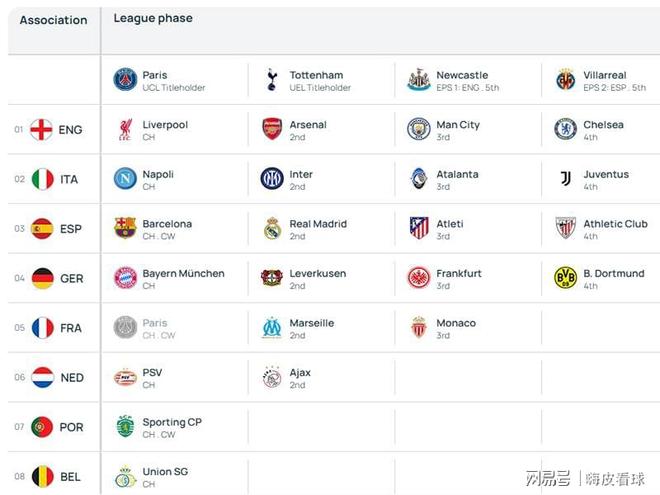This screenshot has height=495, width=660.
Task: Open the Newcastle team name link
Action: point(462,75)
